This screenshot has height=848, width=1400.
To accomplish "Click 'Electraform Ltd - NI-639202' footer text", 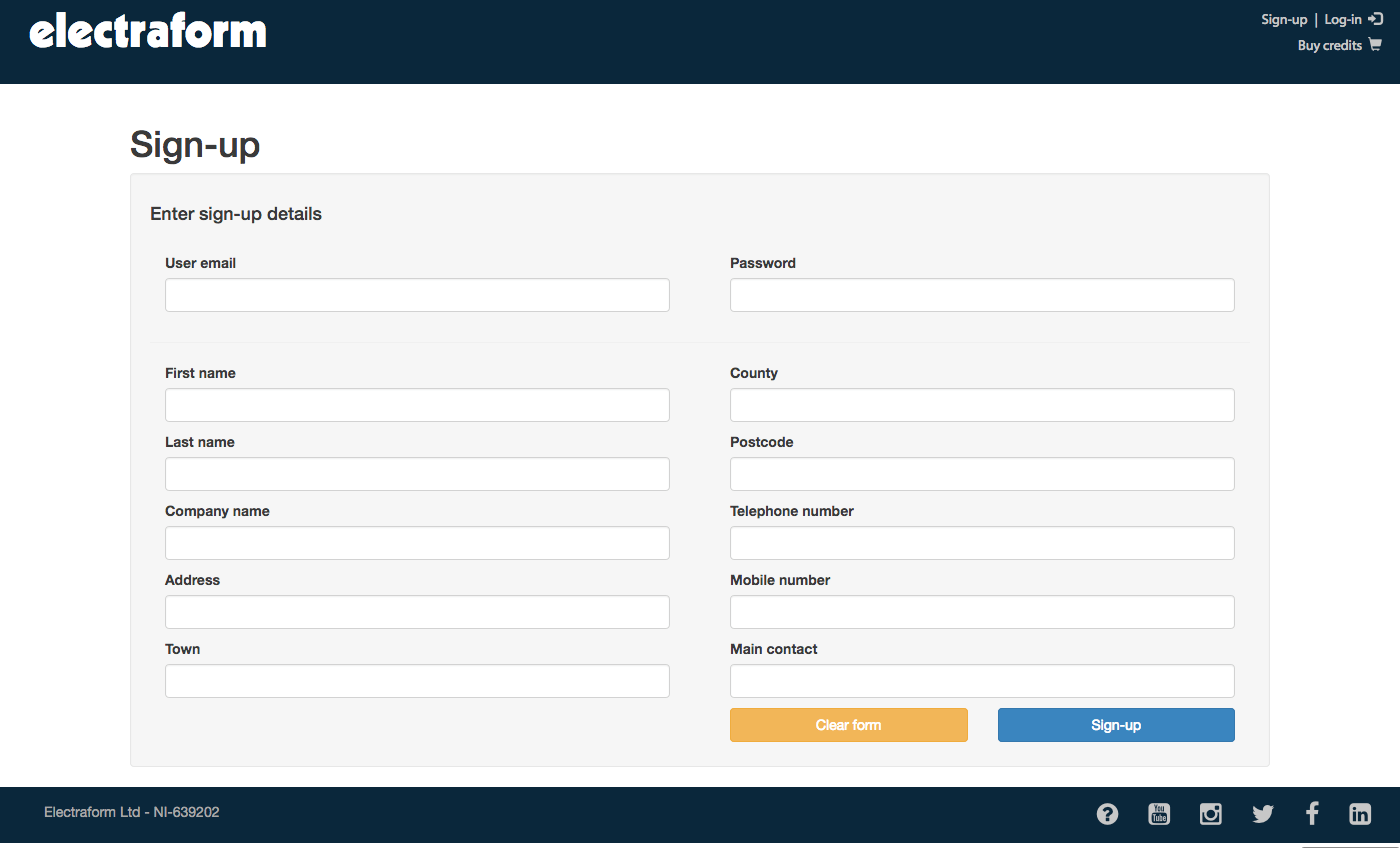I will (x=132, y=812).
